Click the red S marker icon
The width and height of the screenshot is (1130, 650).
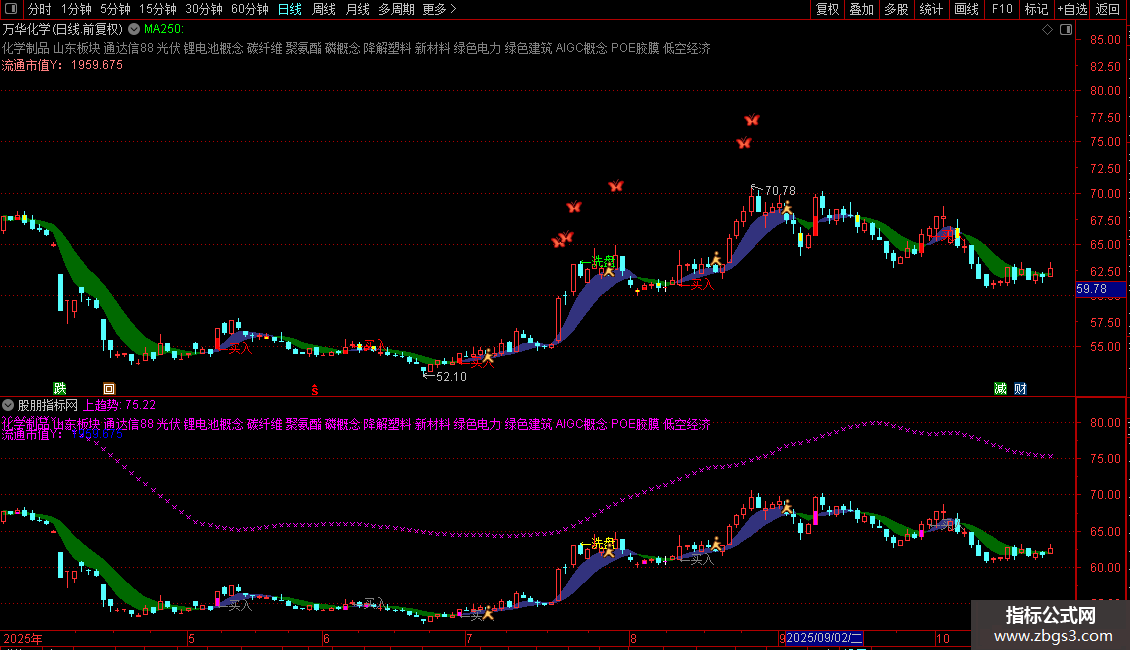315,390
